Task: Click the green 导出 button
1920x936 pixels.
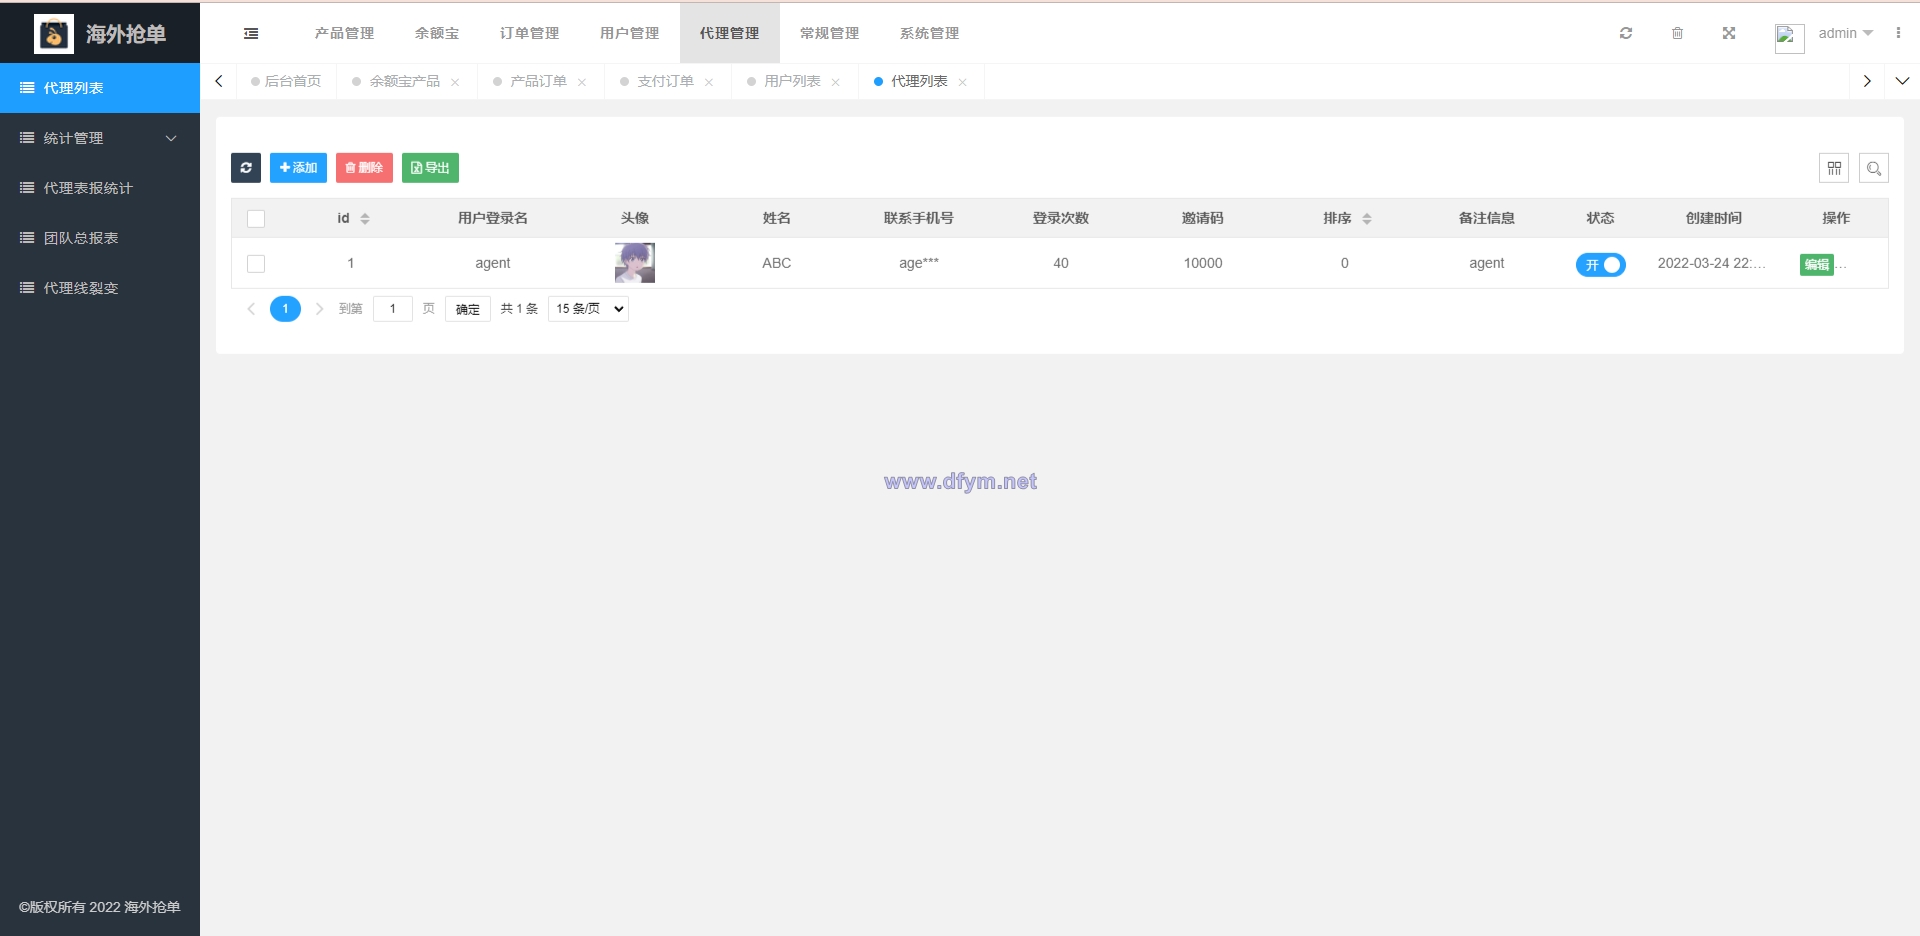Action: [430, 168]
